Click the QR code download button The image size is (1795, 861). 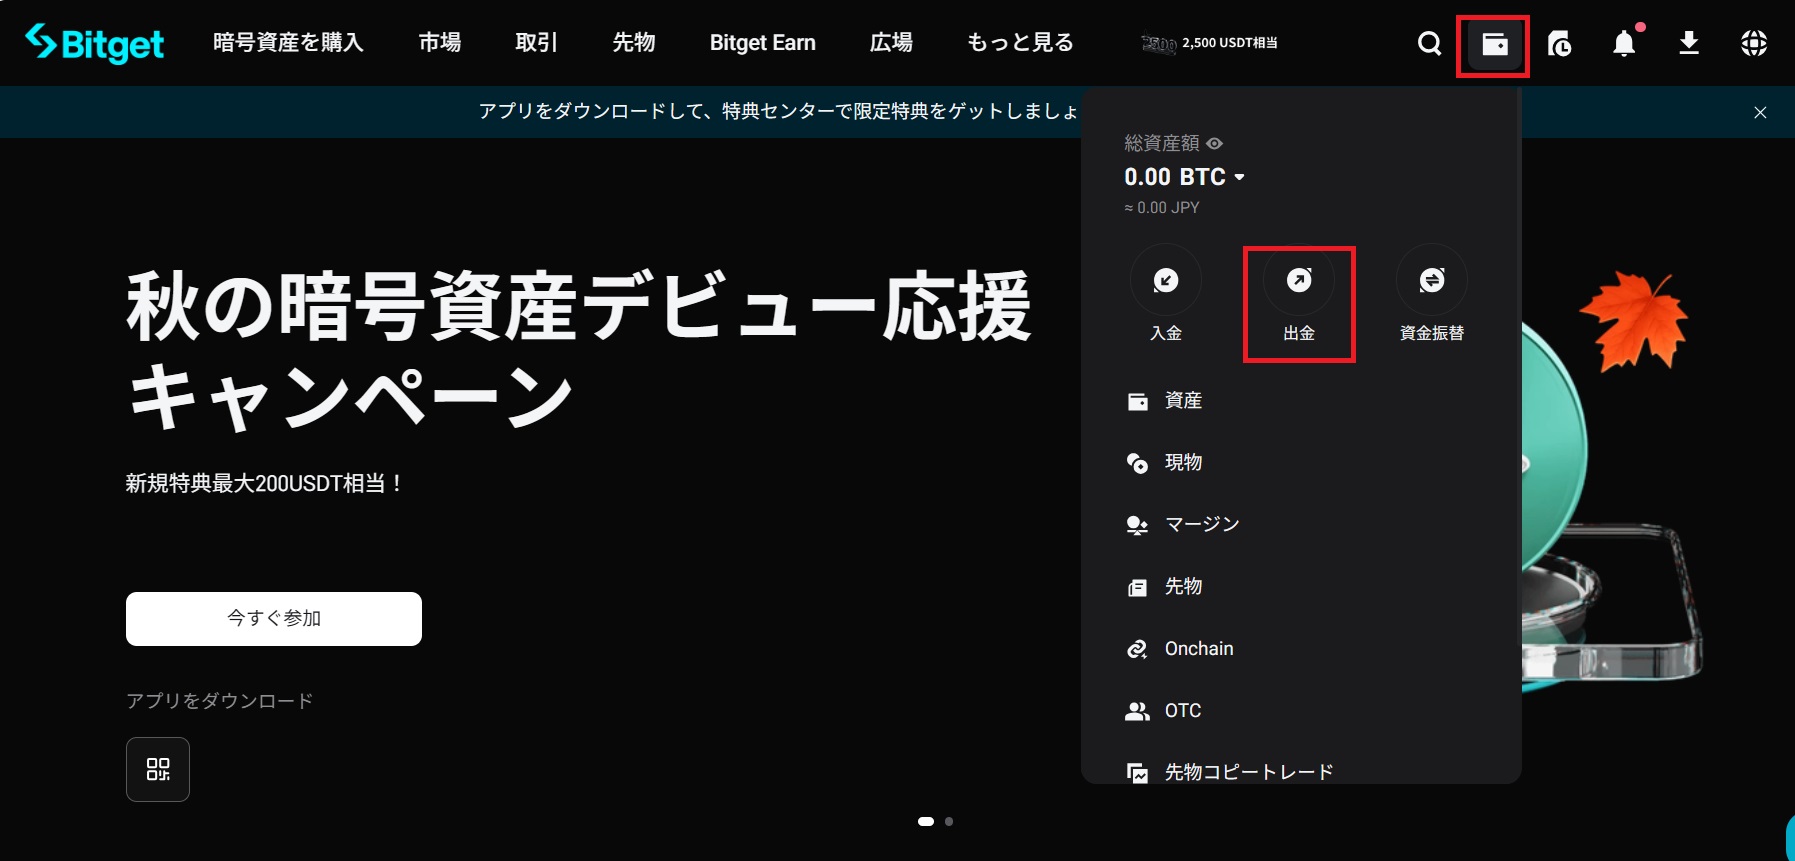158,769
